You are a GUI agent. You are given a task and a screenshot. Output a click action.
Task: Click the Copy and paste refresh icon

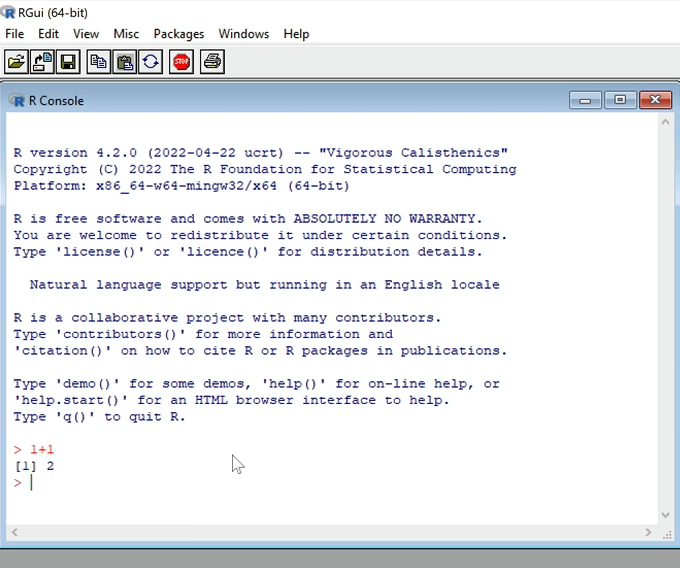[150, 62]
